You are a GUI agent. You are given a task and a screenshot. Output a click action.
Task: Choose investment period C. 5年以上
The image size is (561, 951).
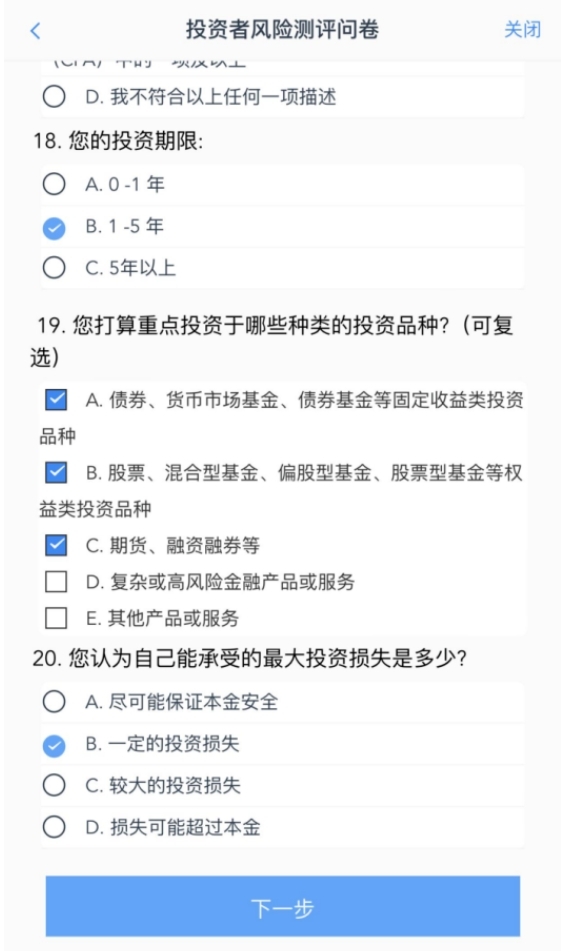[282, 267]
